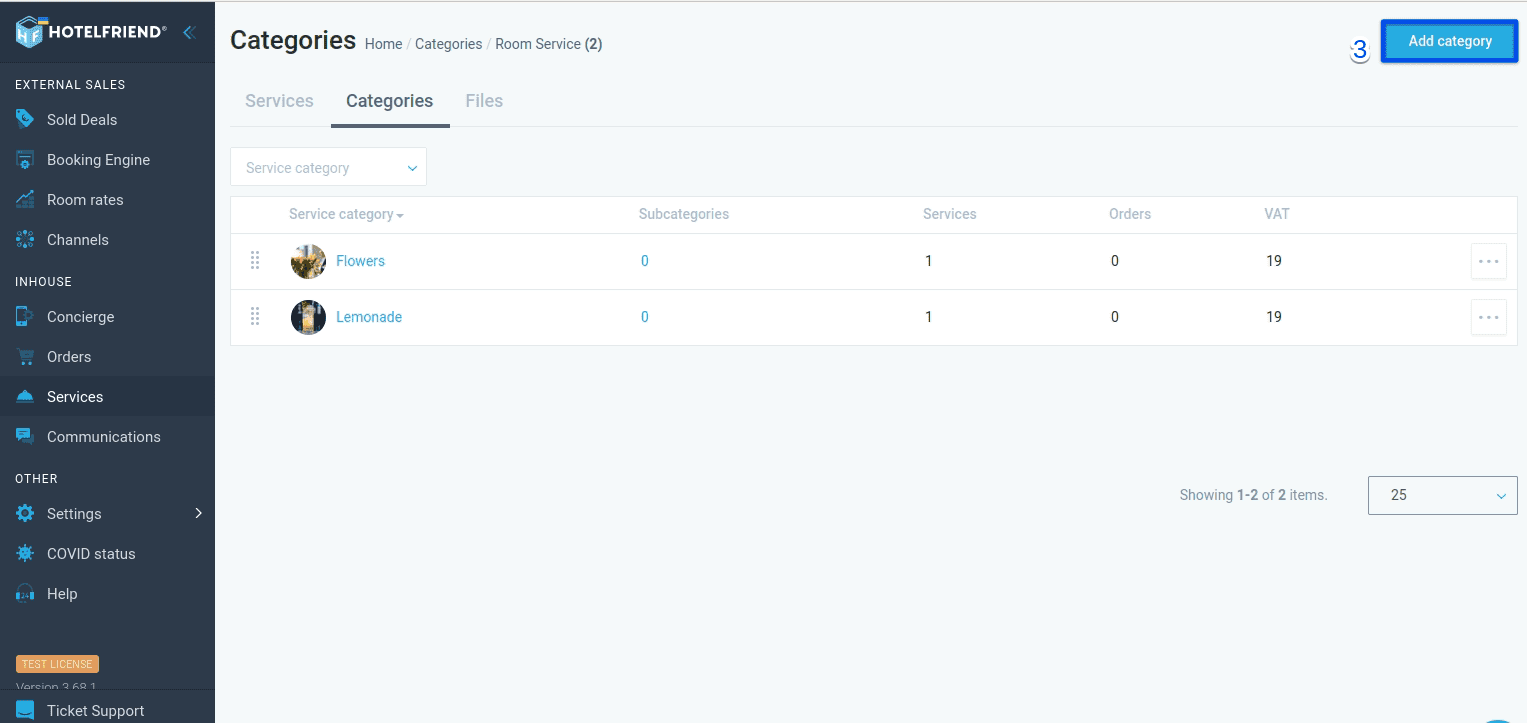Expand the Settings submenu arrow

click(x=198, y=513)
